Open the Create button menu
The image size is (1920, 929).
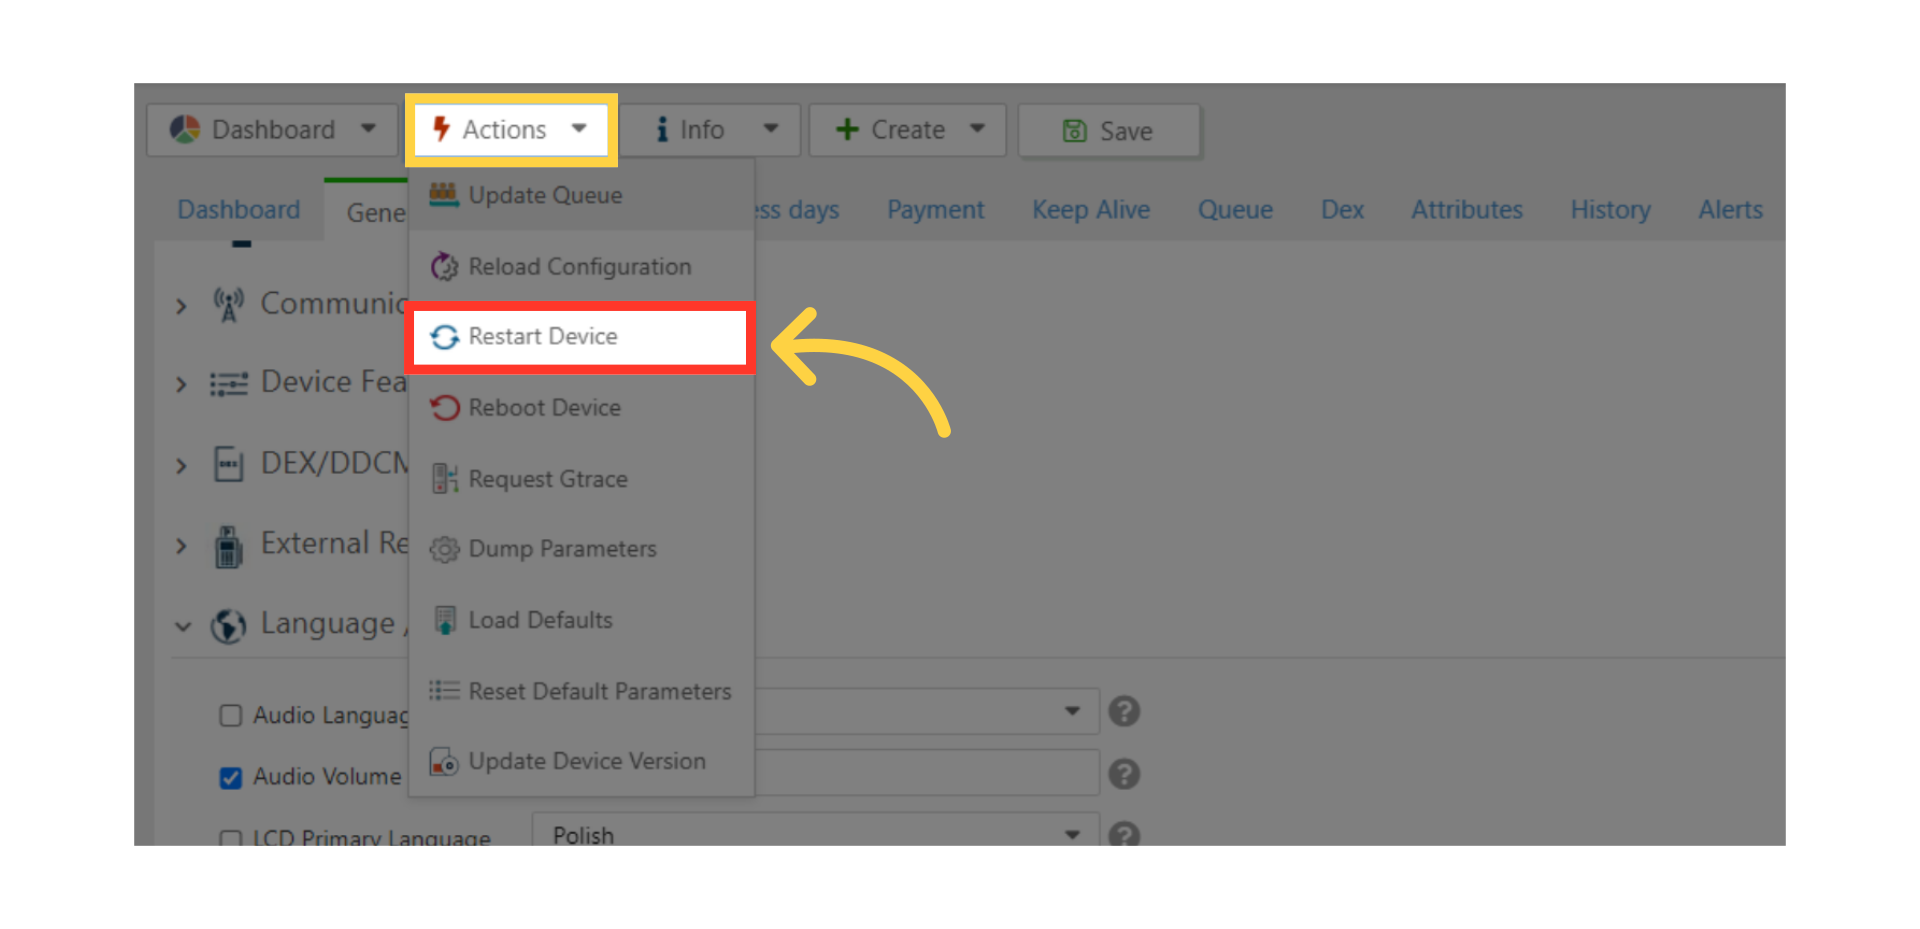(x=907, y=130)
